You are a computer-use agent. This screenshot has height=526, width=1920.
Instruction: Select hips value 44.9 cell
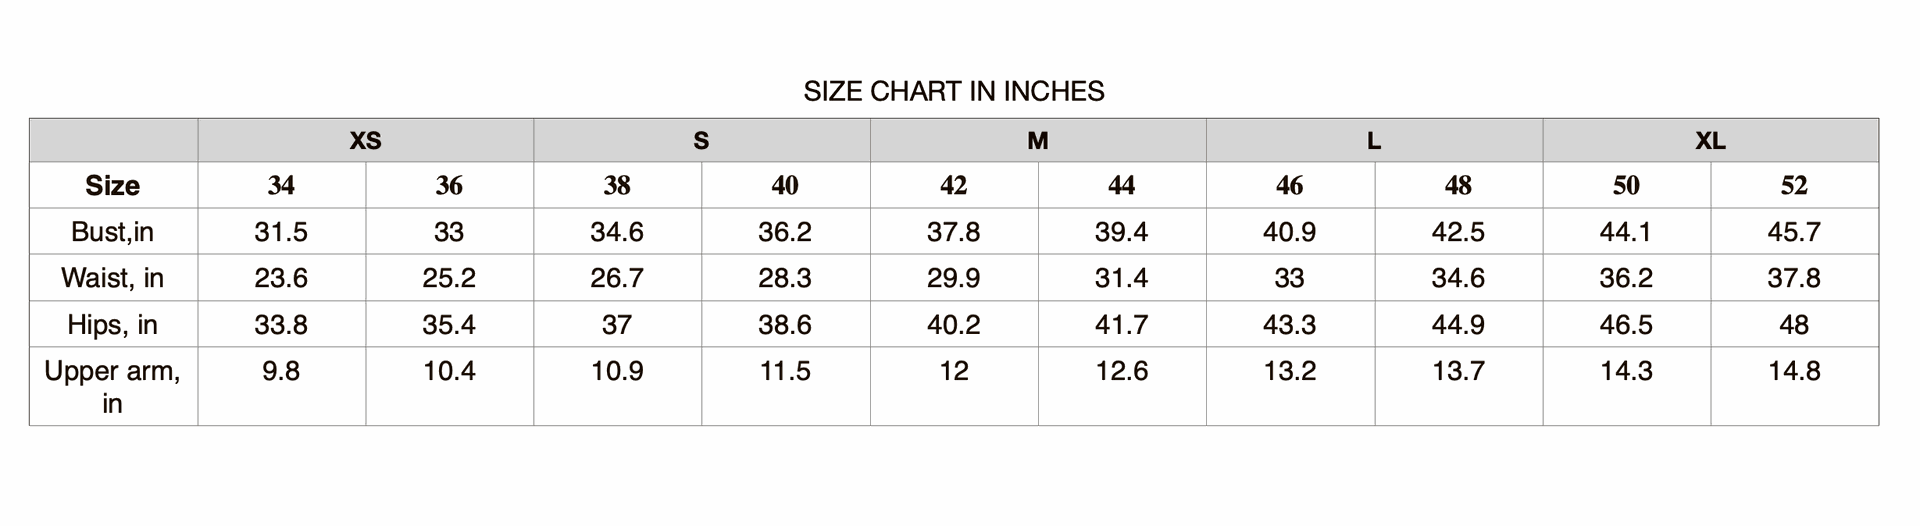pos(1458,324)
